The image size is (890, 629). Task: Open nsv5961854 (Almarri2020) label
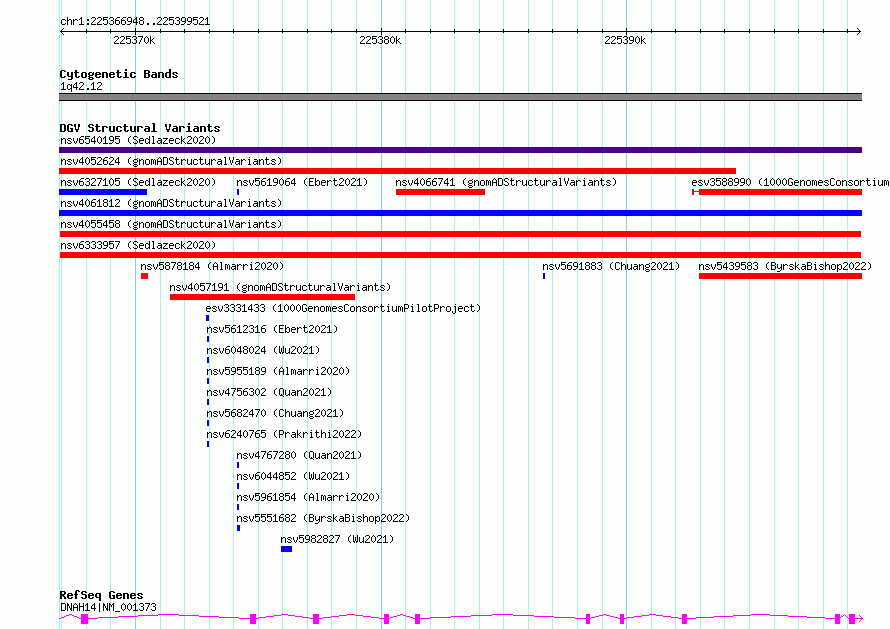[x=308, y=497]
